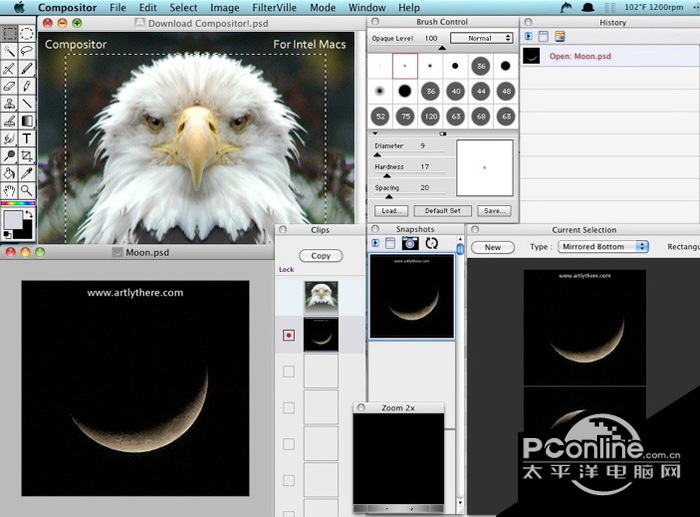The image size is (700, 517).
Task: Open the Mirrored Bottom type dropdown
Action: point(603,247)
